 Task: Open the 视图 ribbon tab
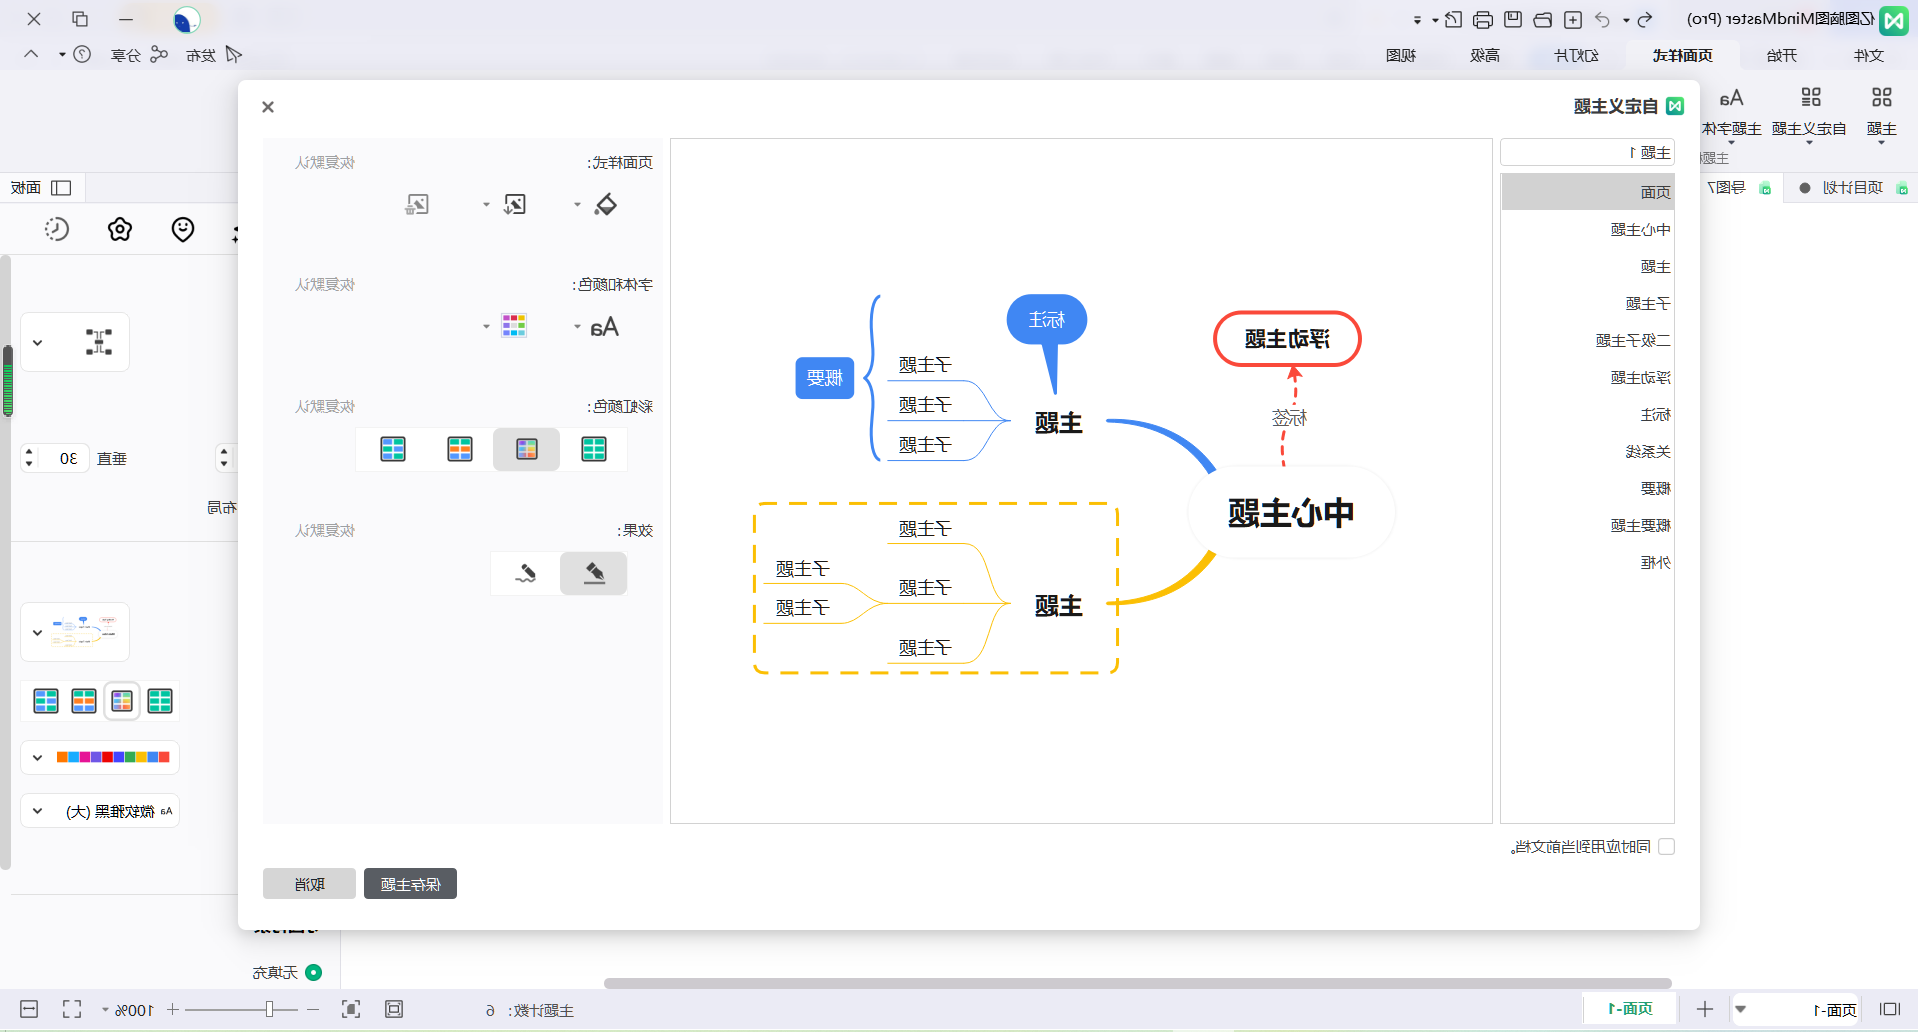[1400, 55]
